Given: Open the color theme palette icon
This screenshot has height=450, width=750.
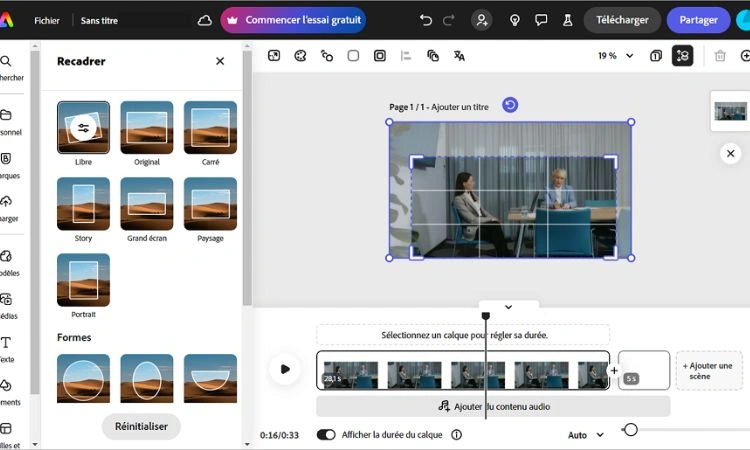Looking at the screenshot, I should [300, 56].
